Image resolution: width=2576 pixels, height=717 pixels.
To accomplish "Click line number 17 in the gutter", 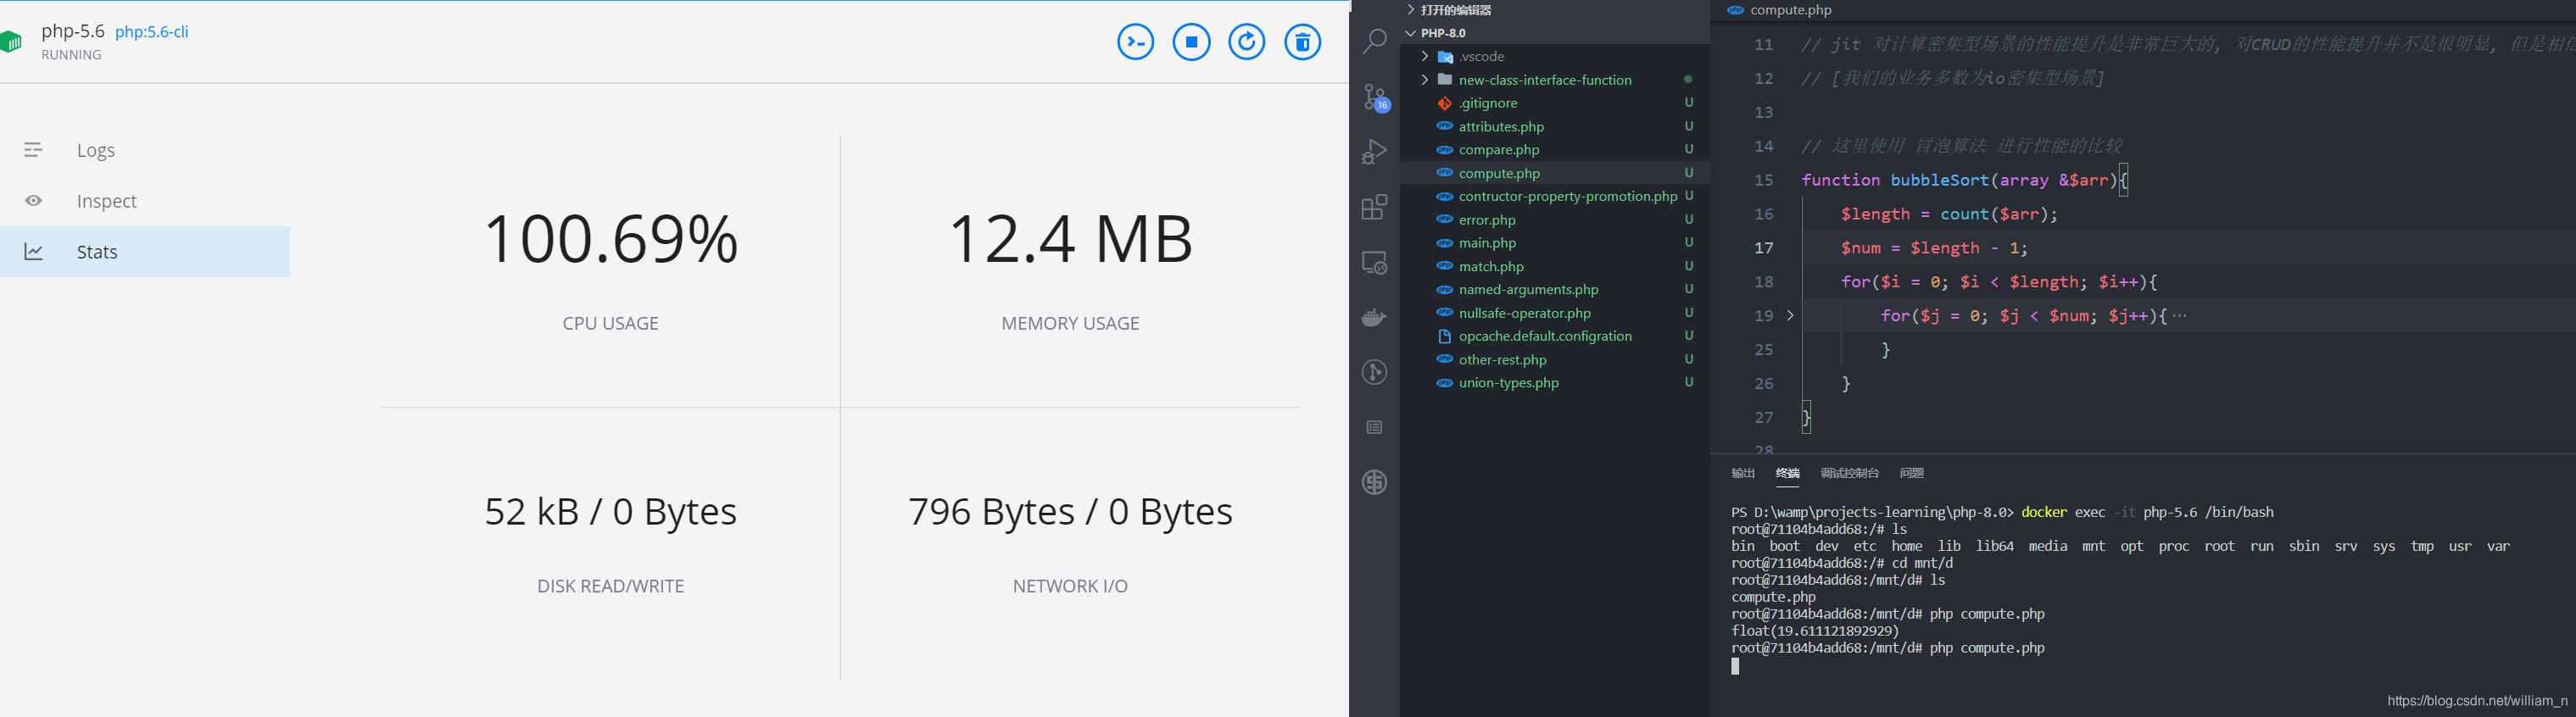I will (1764, 248).
